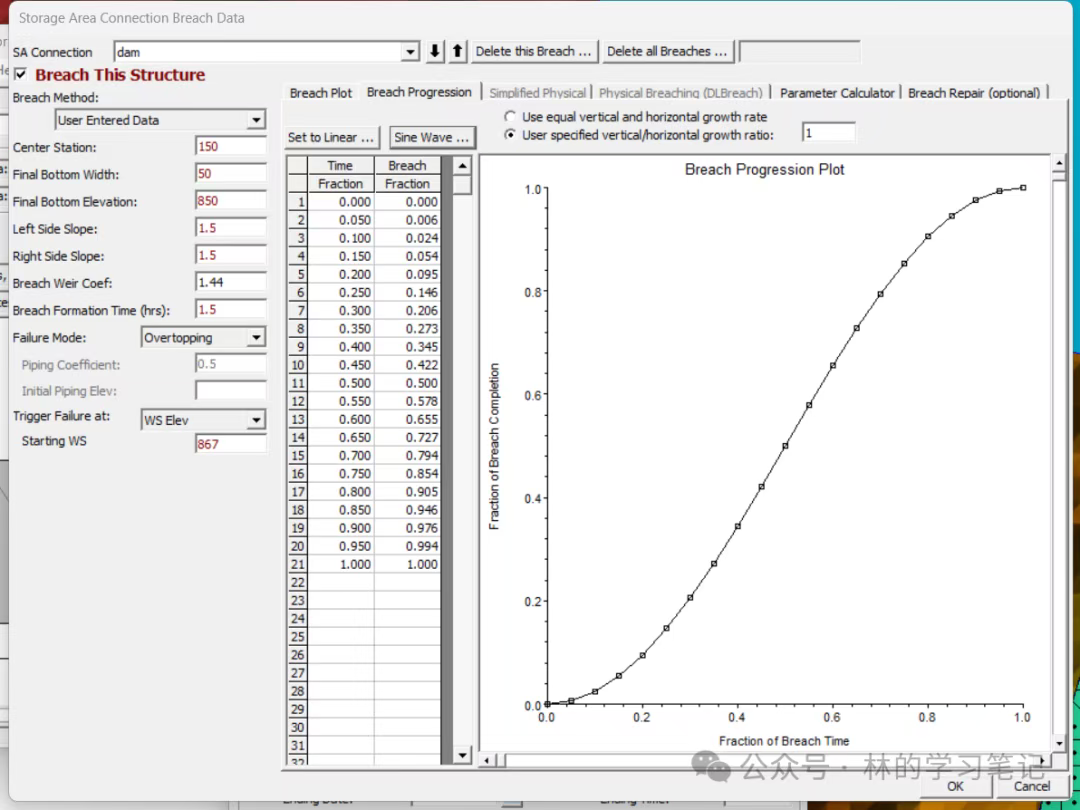Expand the Failure Mode dropdown
Image resolution: width=1080 pixels, height=810 pixels.
[257, 338]
